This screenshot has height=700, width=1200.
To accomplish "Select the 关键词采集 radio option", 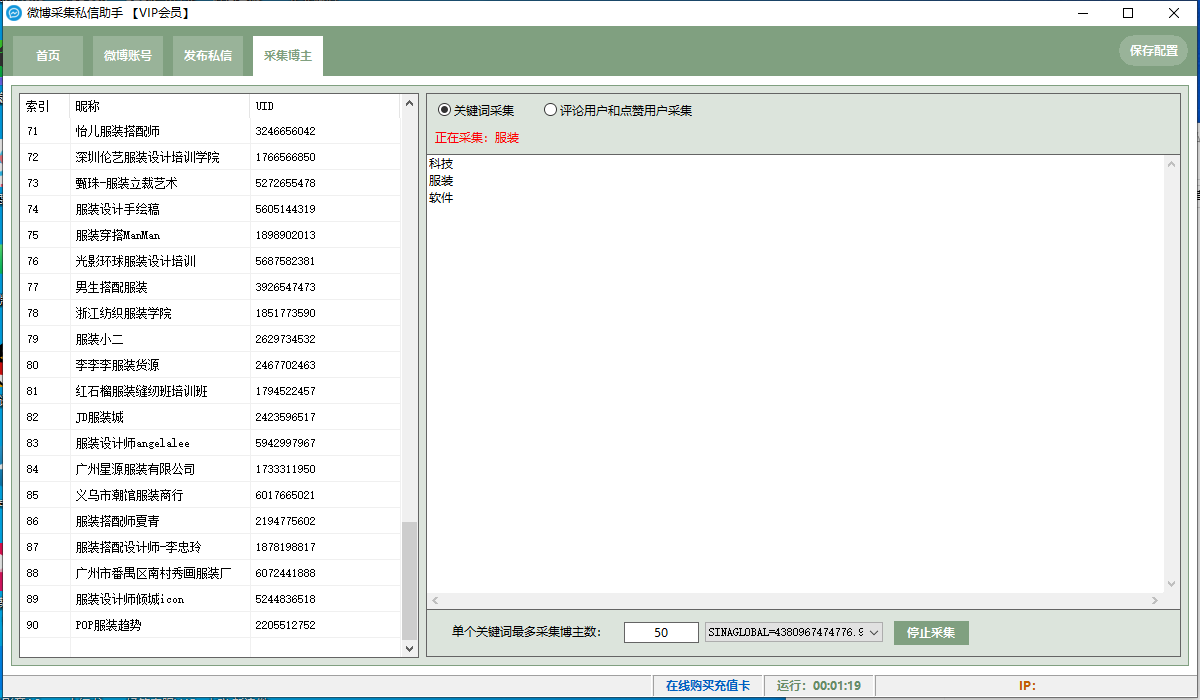I will 445,110.
